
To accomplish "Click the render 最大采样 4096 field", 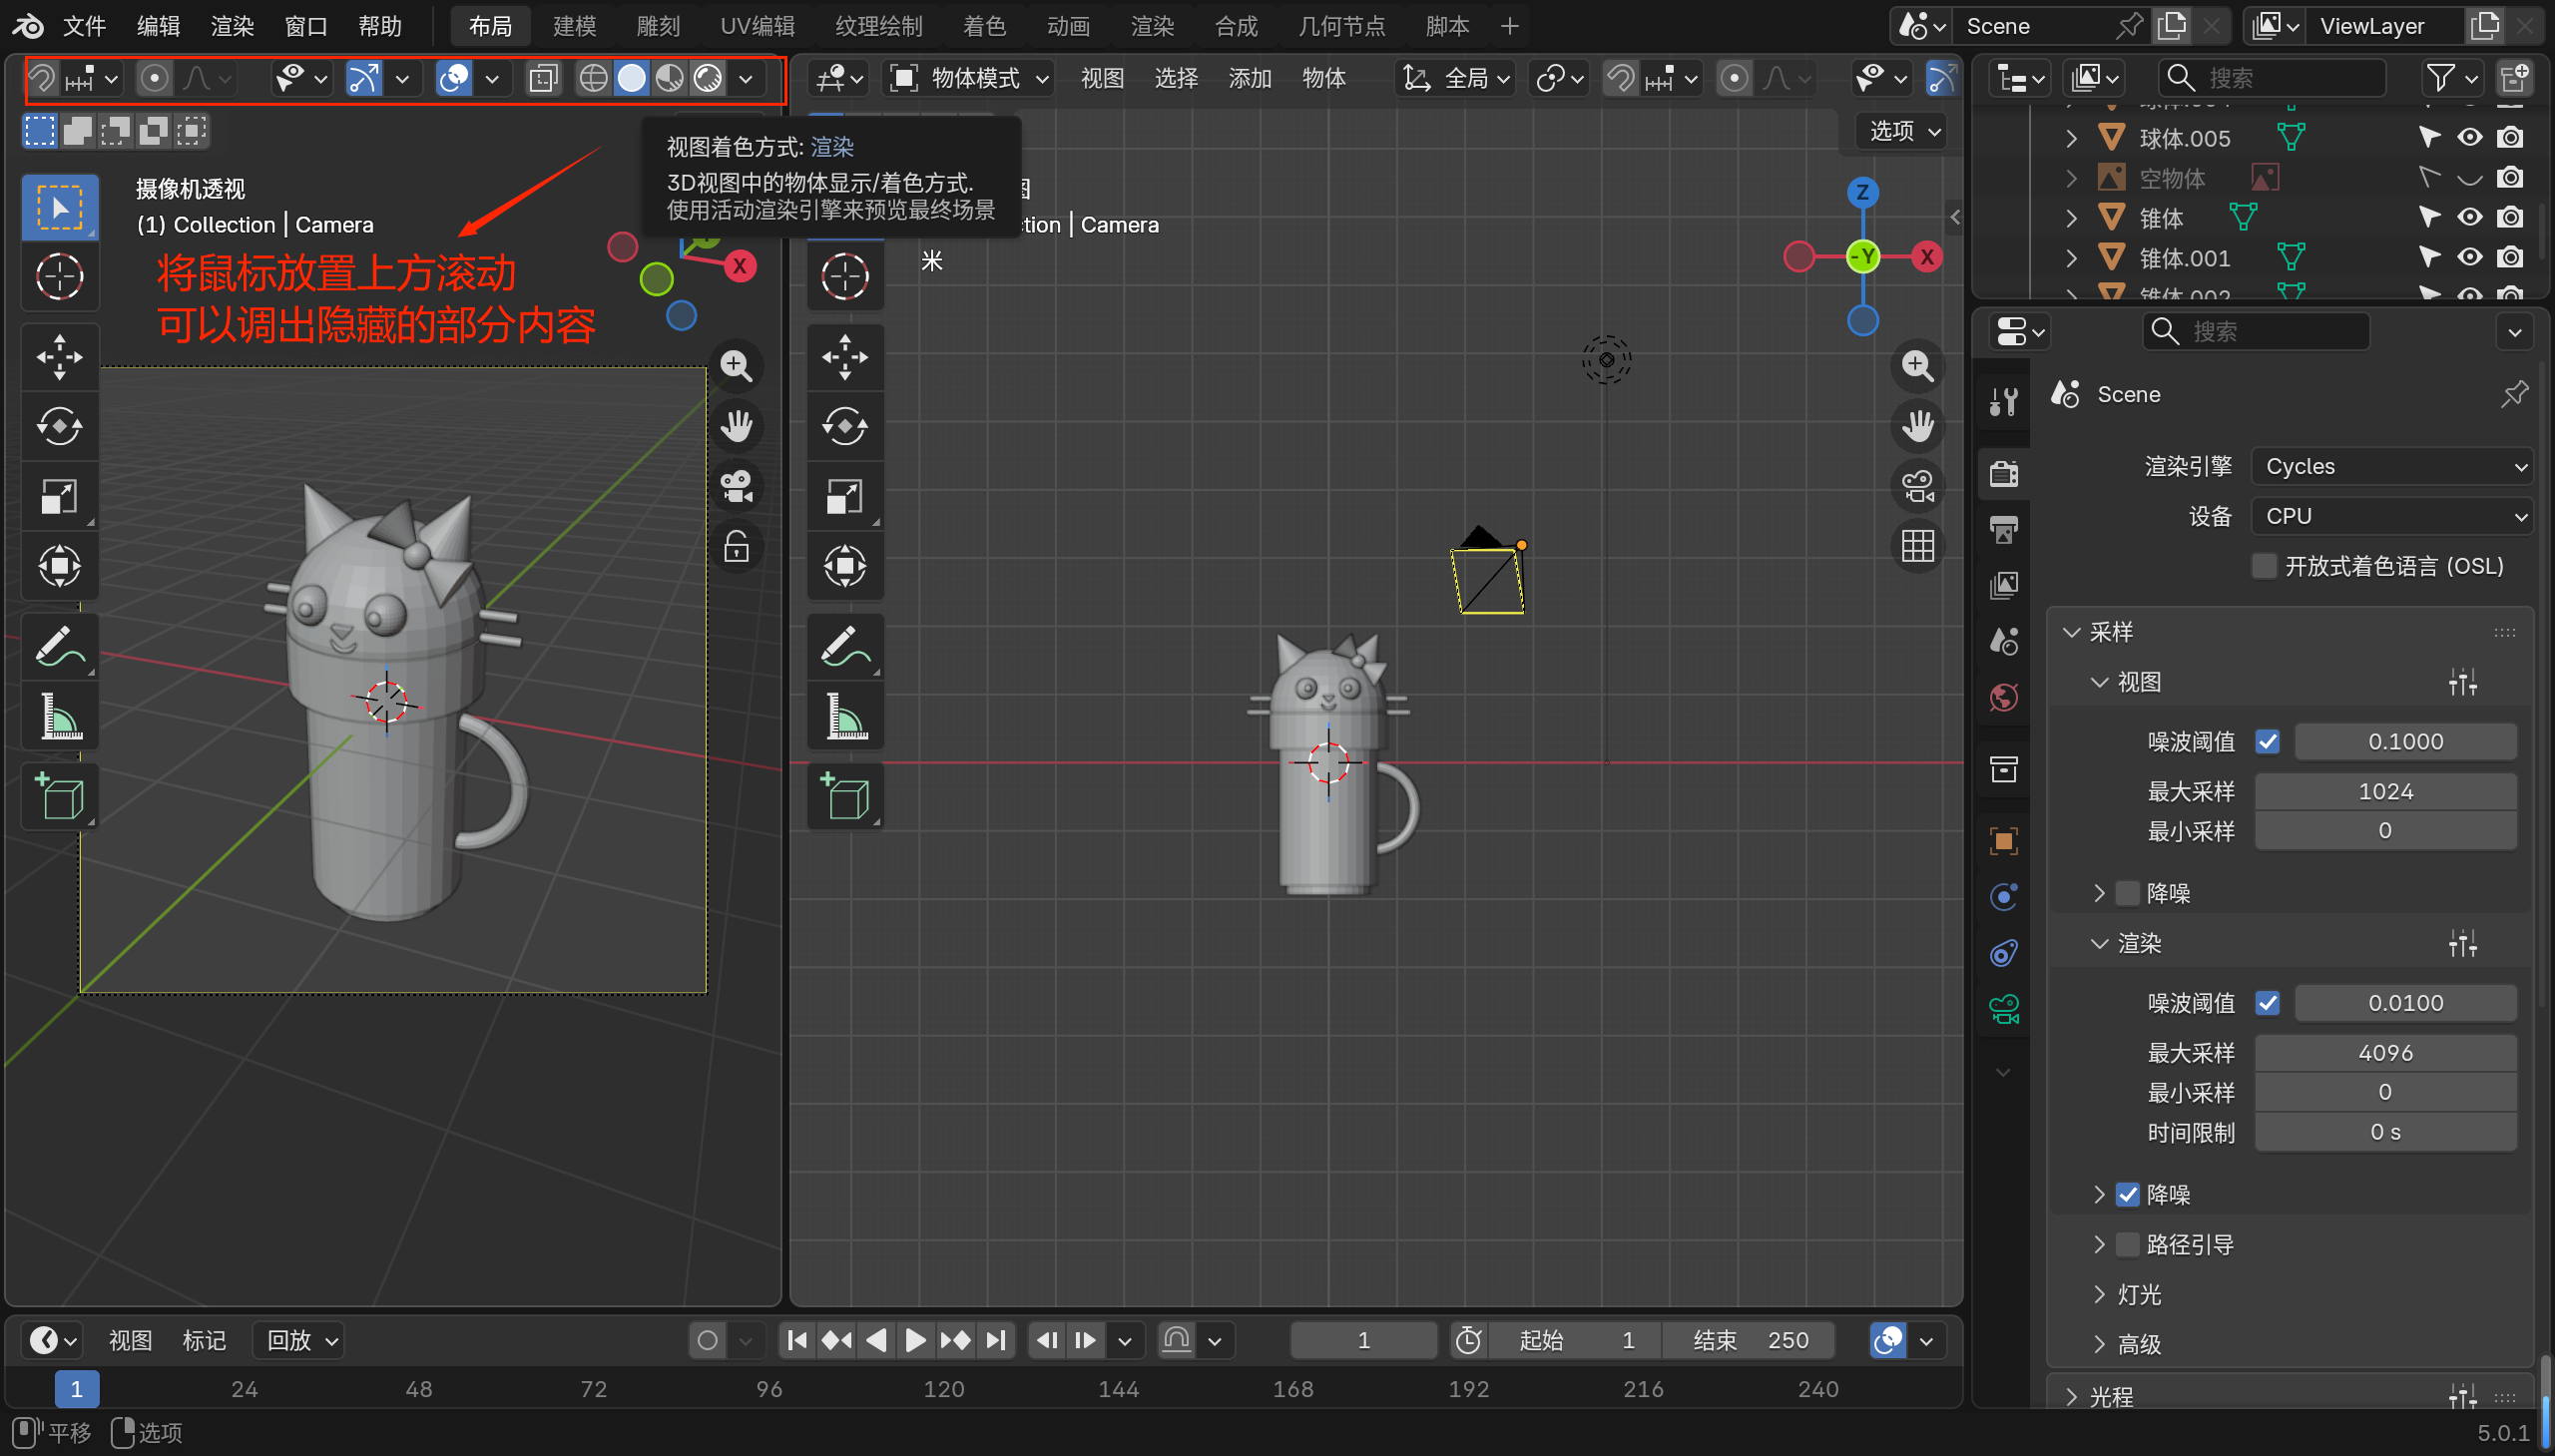I will click(2384, 1052).
